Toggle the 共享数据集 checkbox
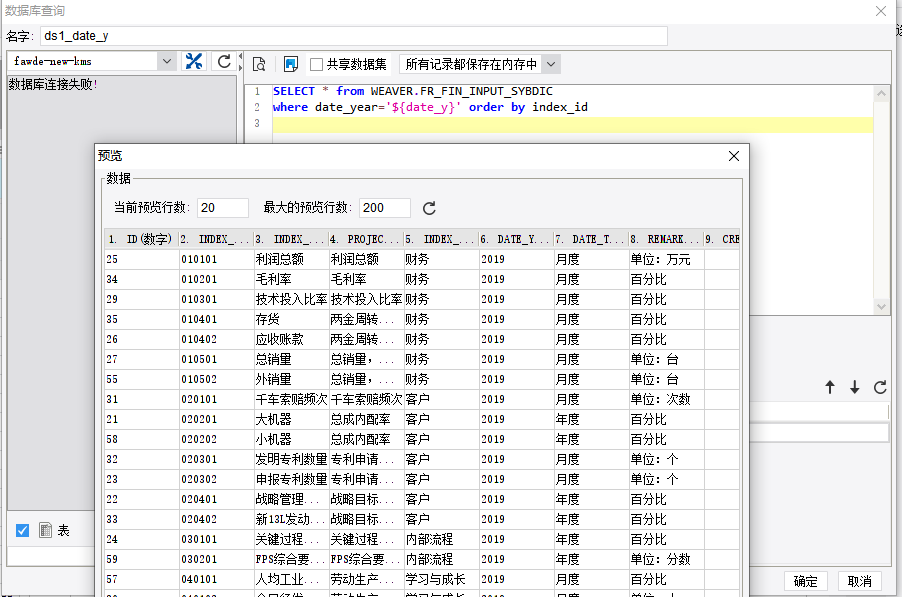Viewport: 902px width, 597px height. (316, 64)
